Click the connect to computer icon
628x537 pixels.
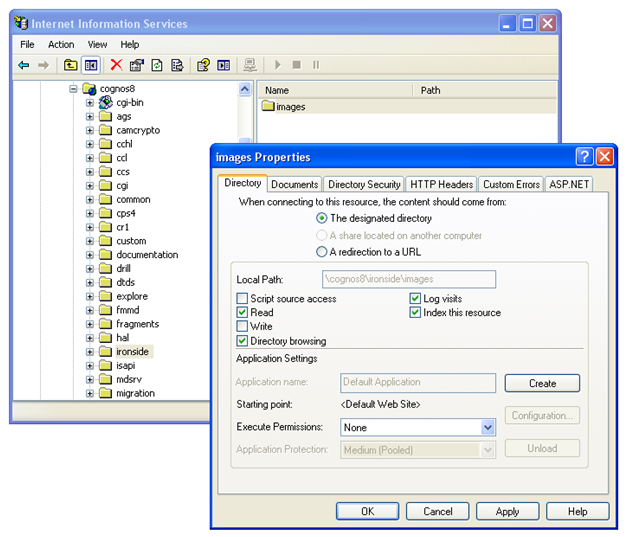(250, 65)
